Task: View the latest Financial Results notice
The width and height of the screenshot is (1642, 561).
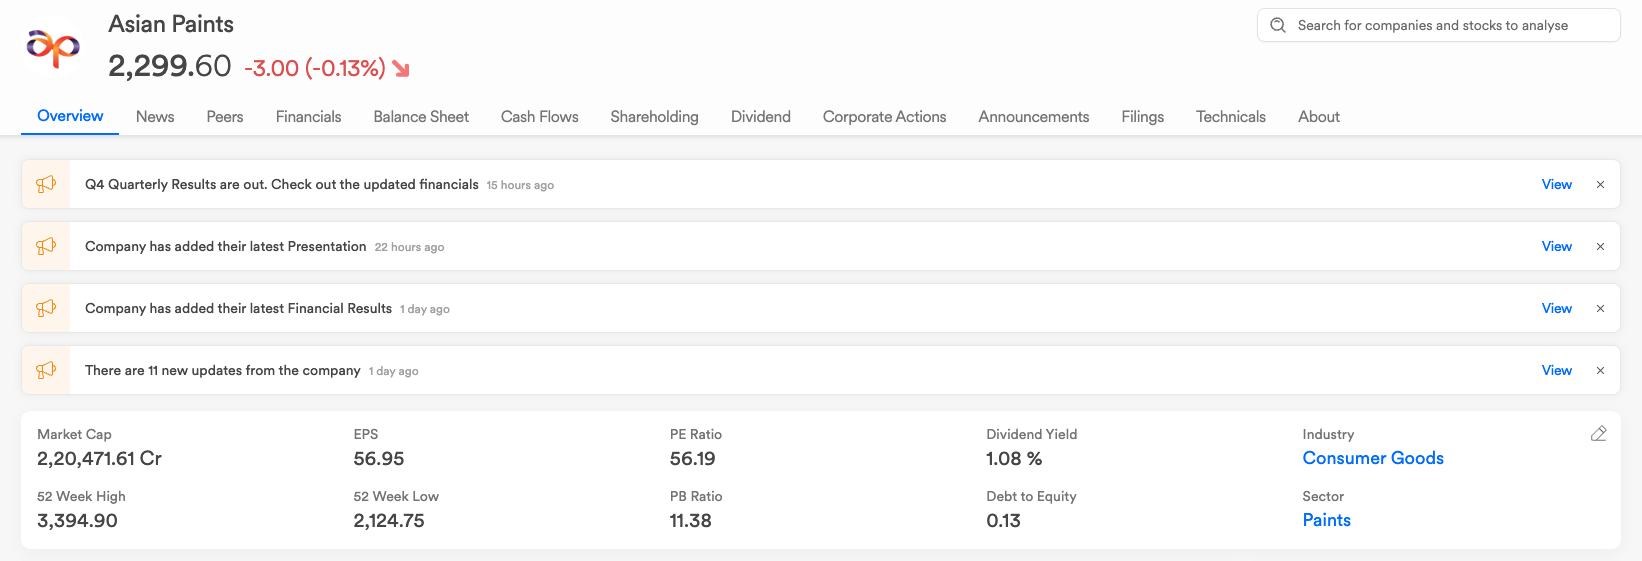Action: coord(1557,308)
